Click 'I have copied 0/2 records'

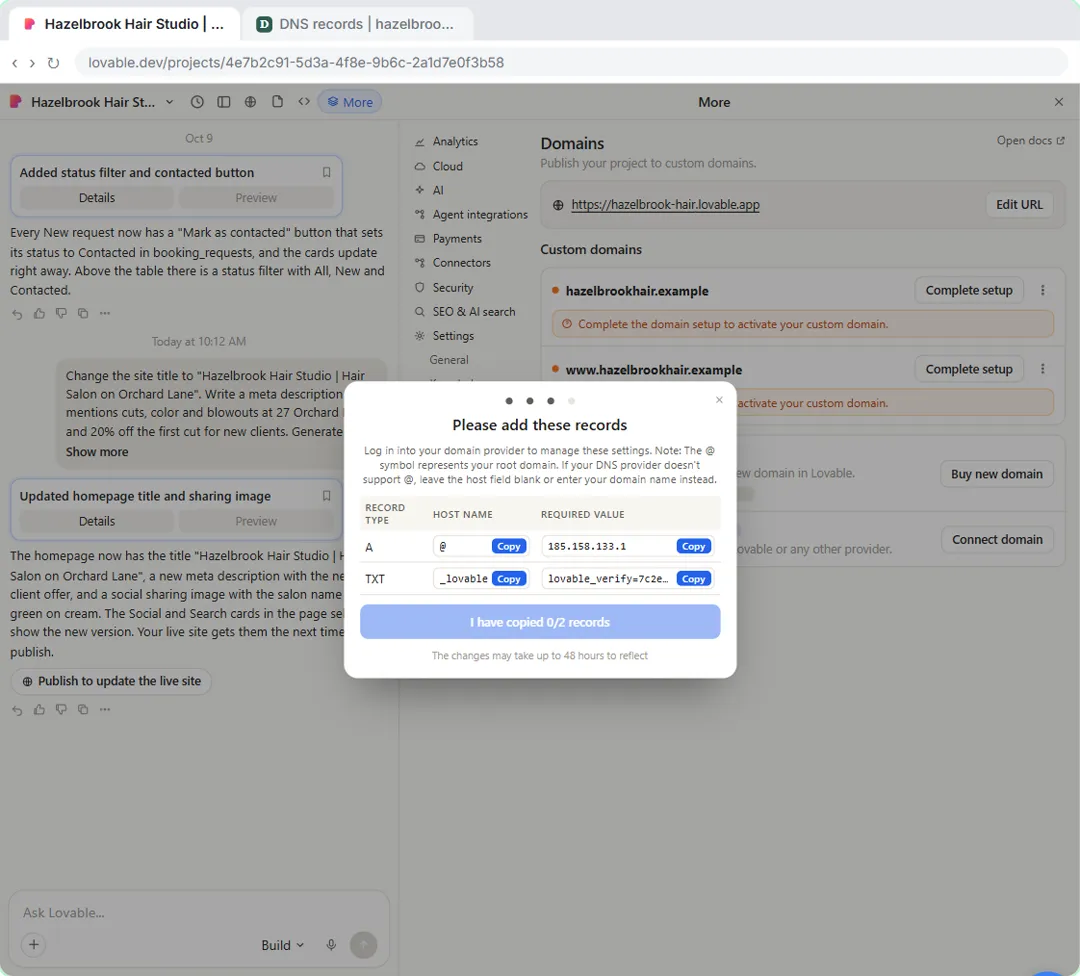(540, 622)
